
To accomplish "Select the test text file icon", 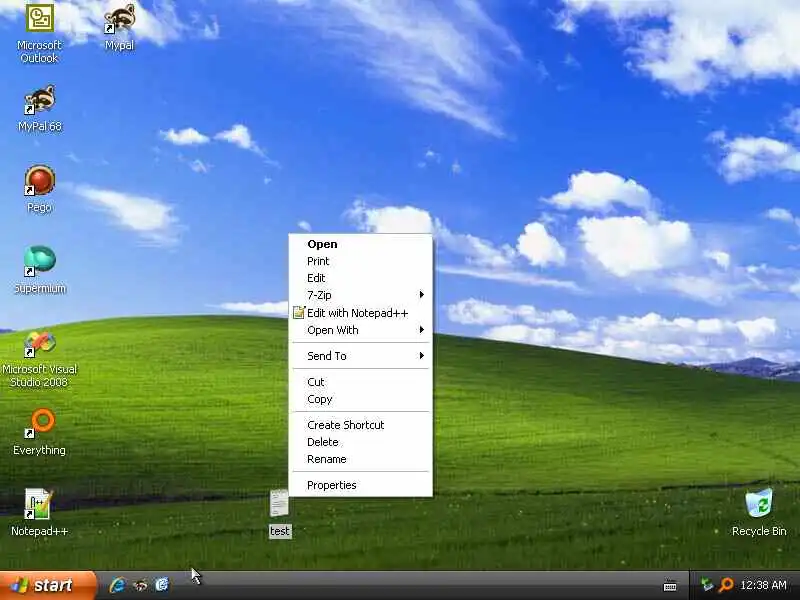I will tap(279, 503).
